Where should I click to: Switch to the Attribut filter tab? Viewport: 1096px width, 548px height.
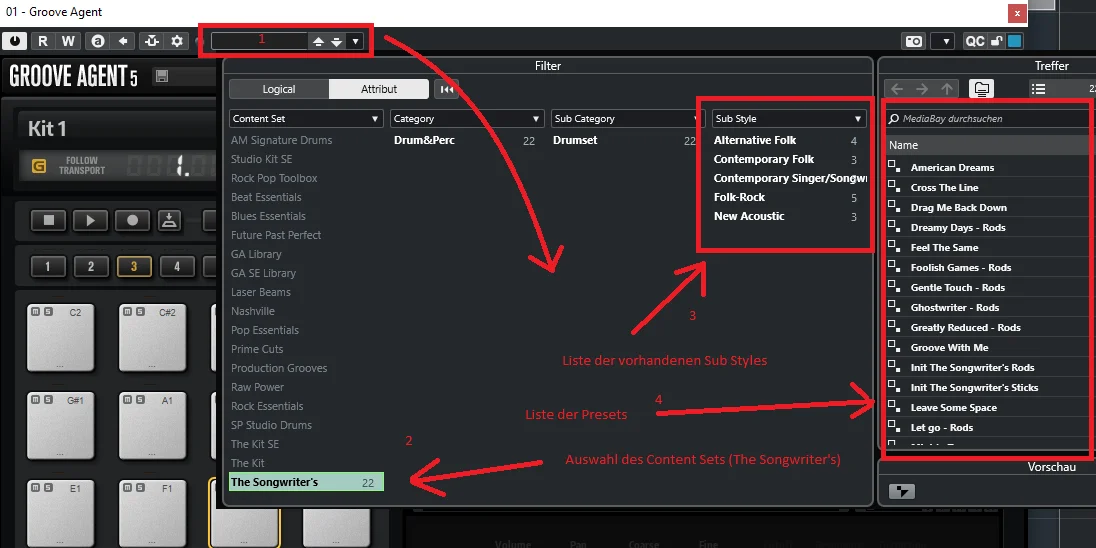tap(379, 89)
